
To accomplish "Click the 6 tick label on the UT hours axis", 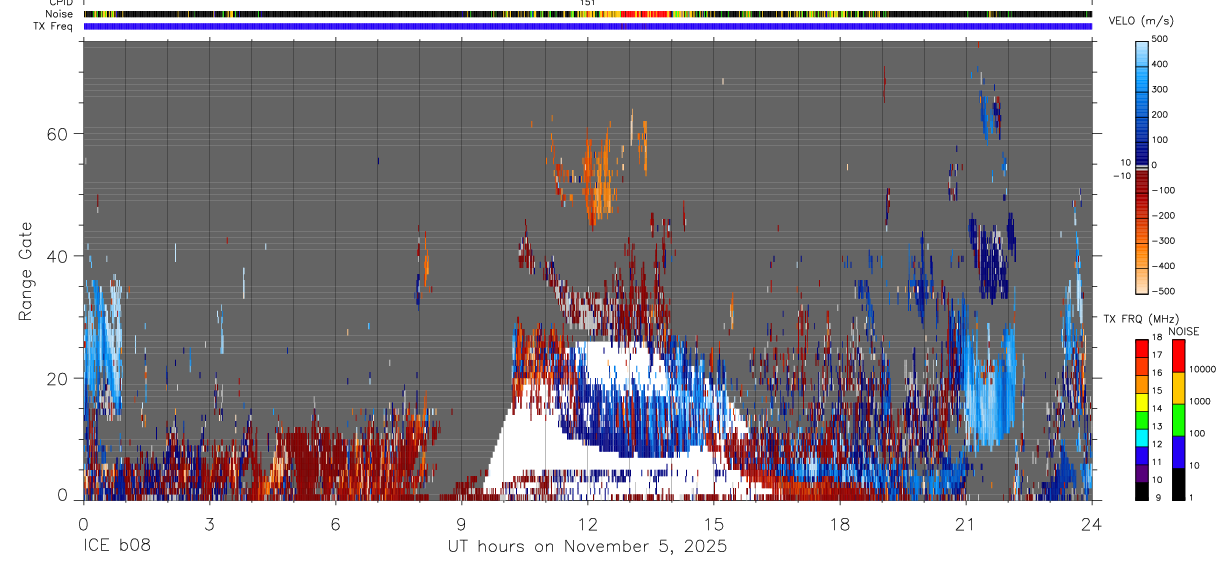I will [335, 524].
